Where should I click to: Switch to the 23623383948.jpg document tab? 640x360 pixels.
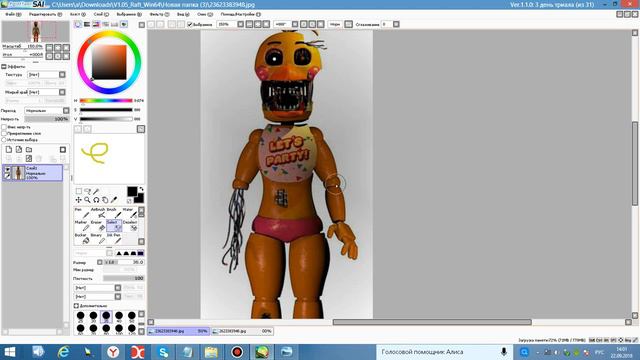178,331
